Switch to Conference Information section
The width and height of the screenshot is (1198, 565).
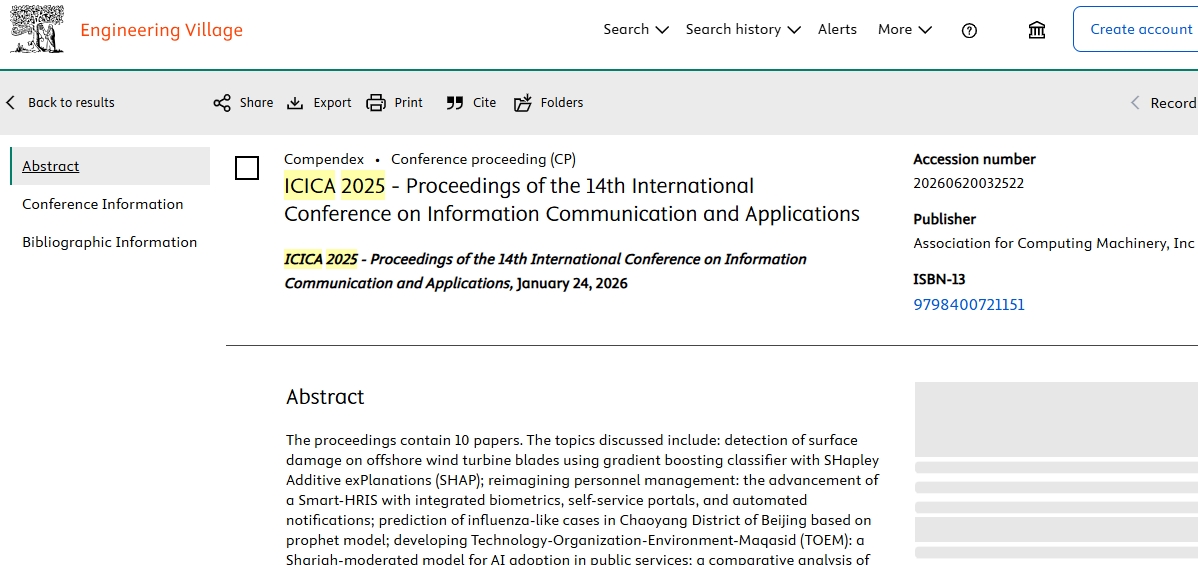point(103,204)
